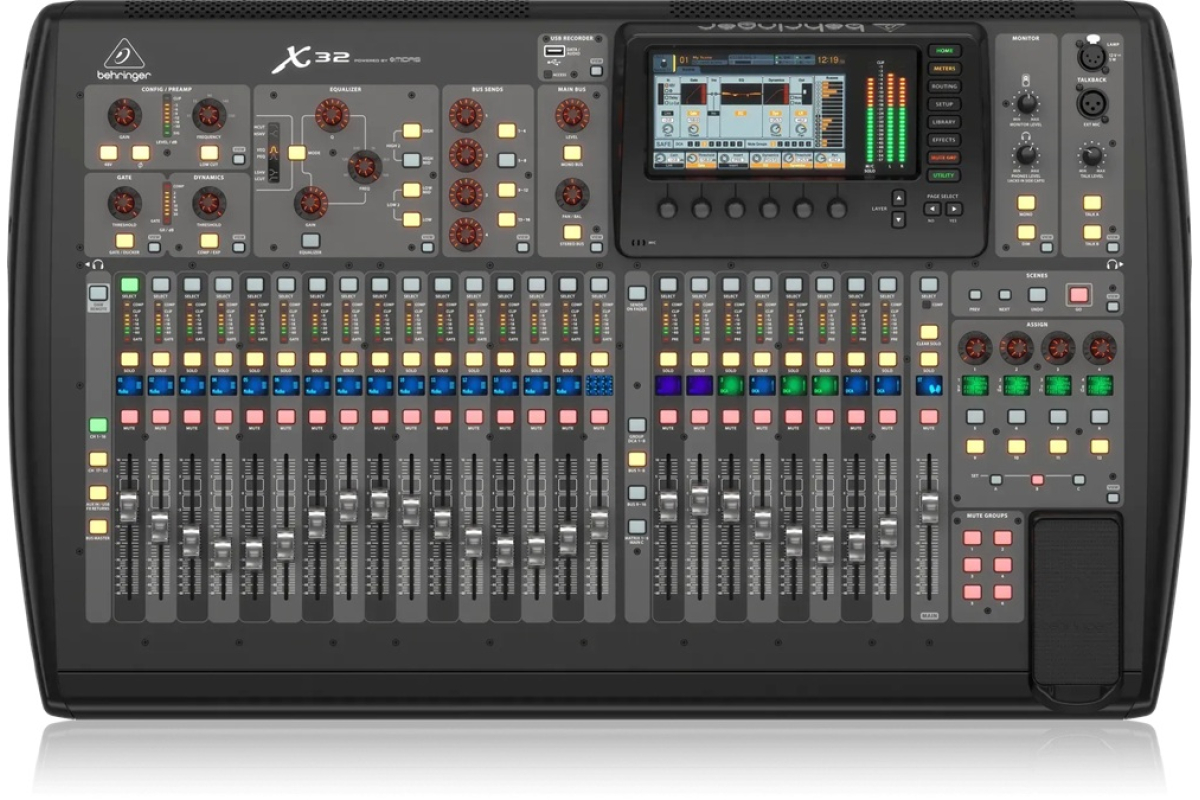Viewport: 1200px width, 800px height.
Task: Select Bus Sends 1-4 bank
Action: tap(507, 131)
